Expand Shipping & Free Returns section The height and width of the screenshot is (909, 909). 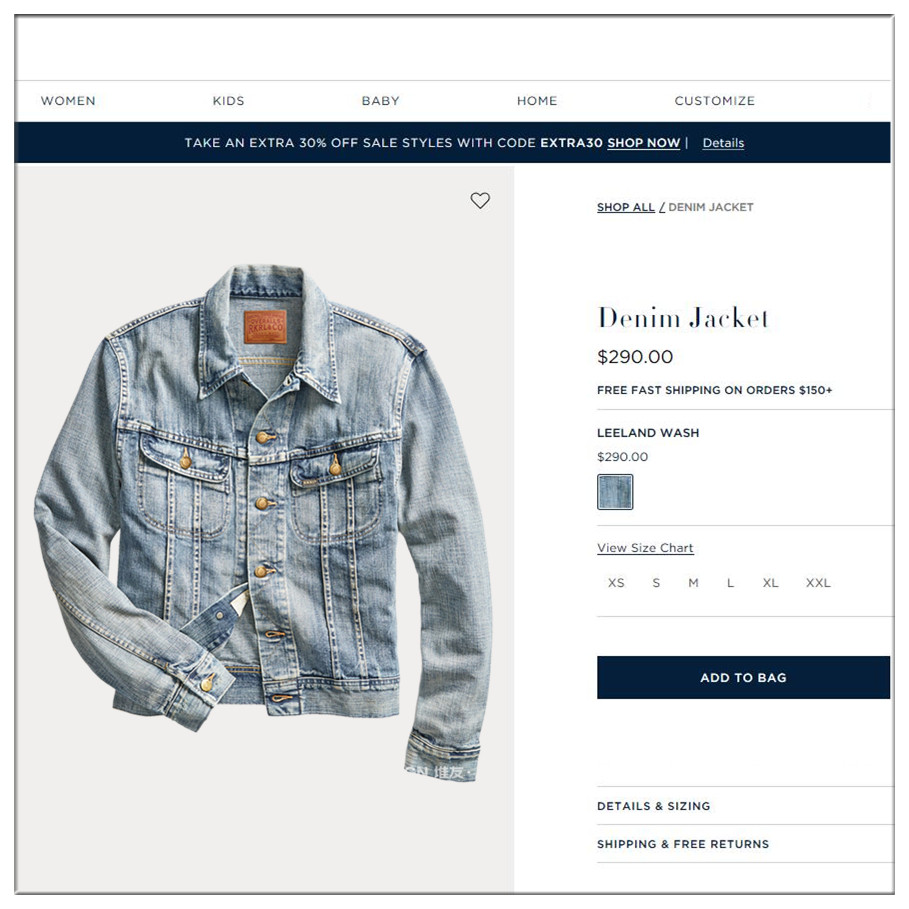(746, 844)
